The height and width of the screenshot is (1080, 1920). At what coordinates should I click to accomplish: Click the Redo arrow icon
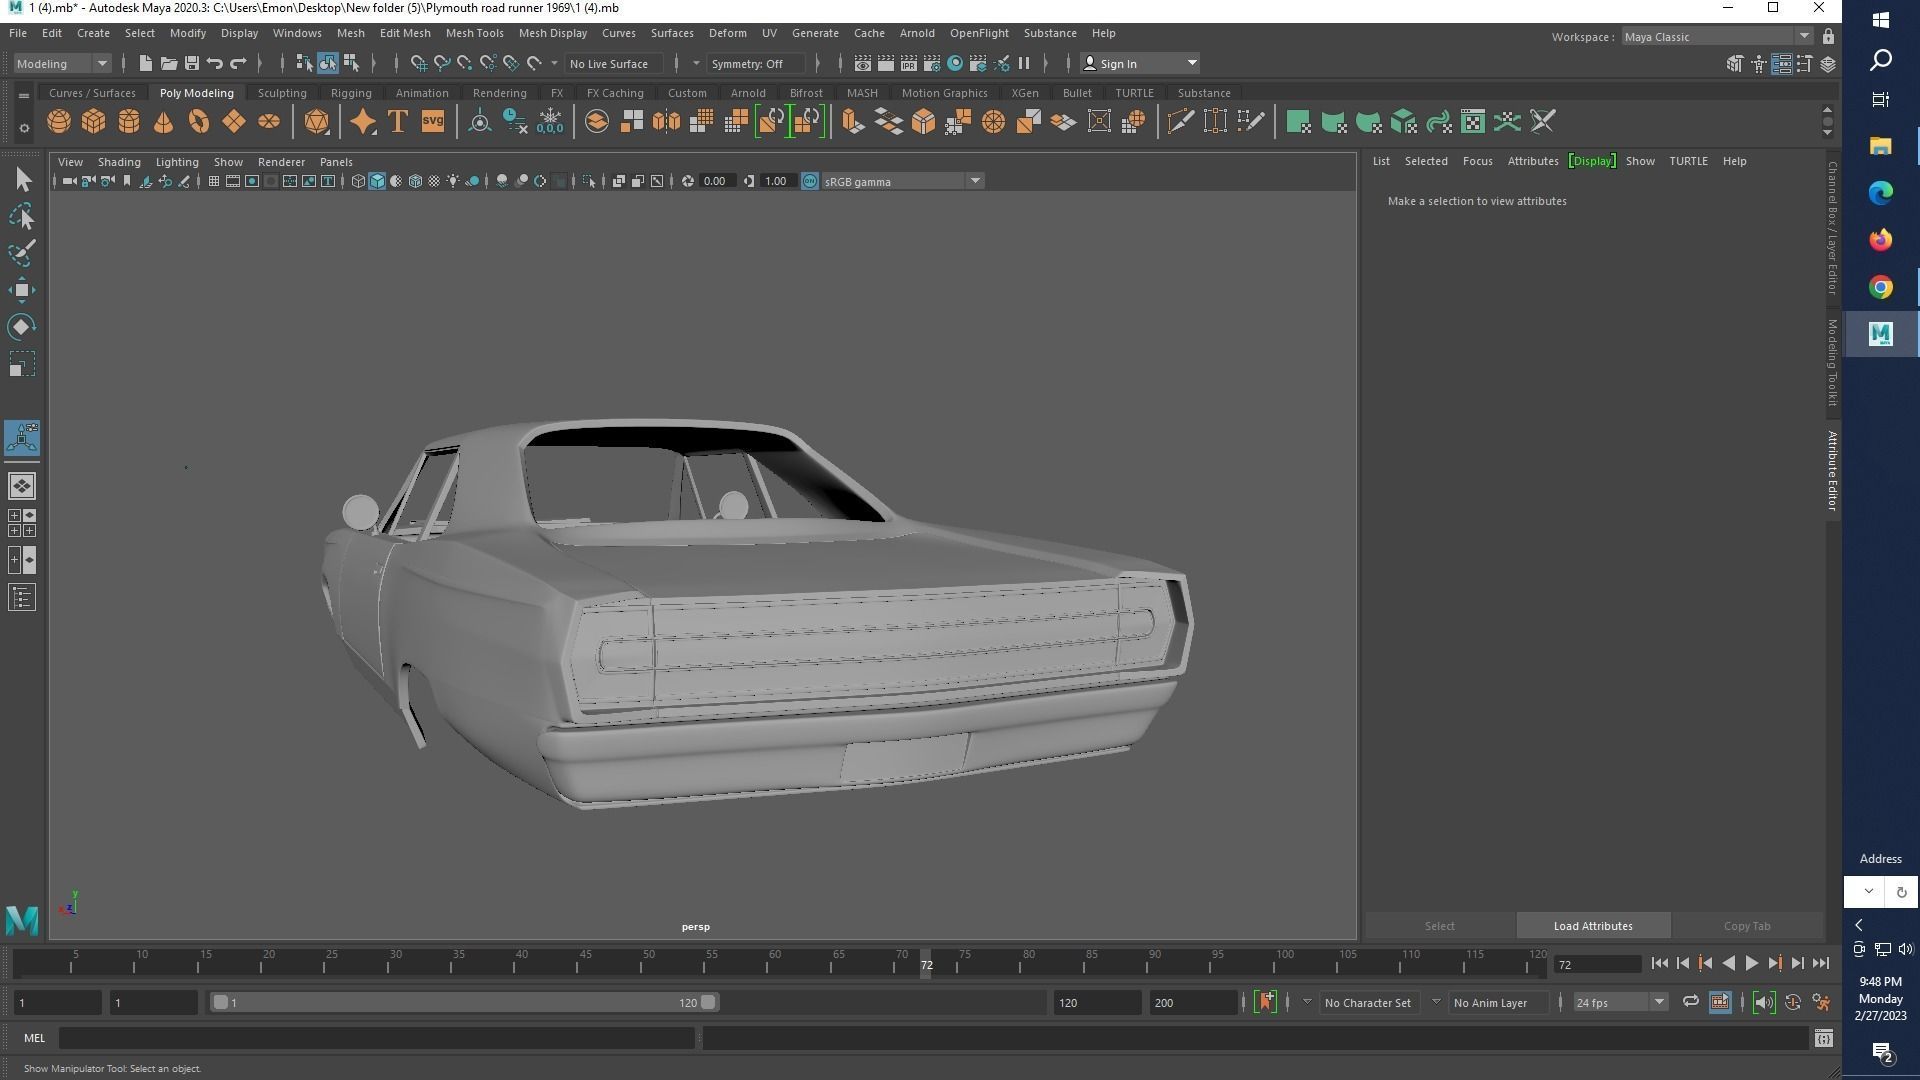click(238, 63)
